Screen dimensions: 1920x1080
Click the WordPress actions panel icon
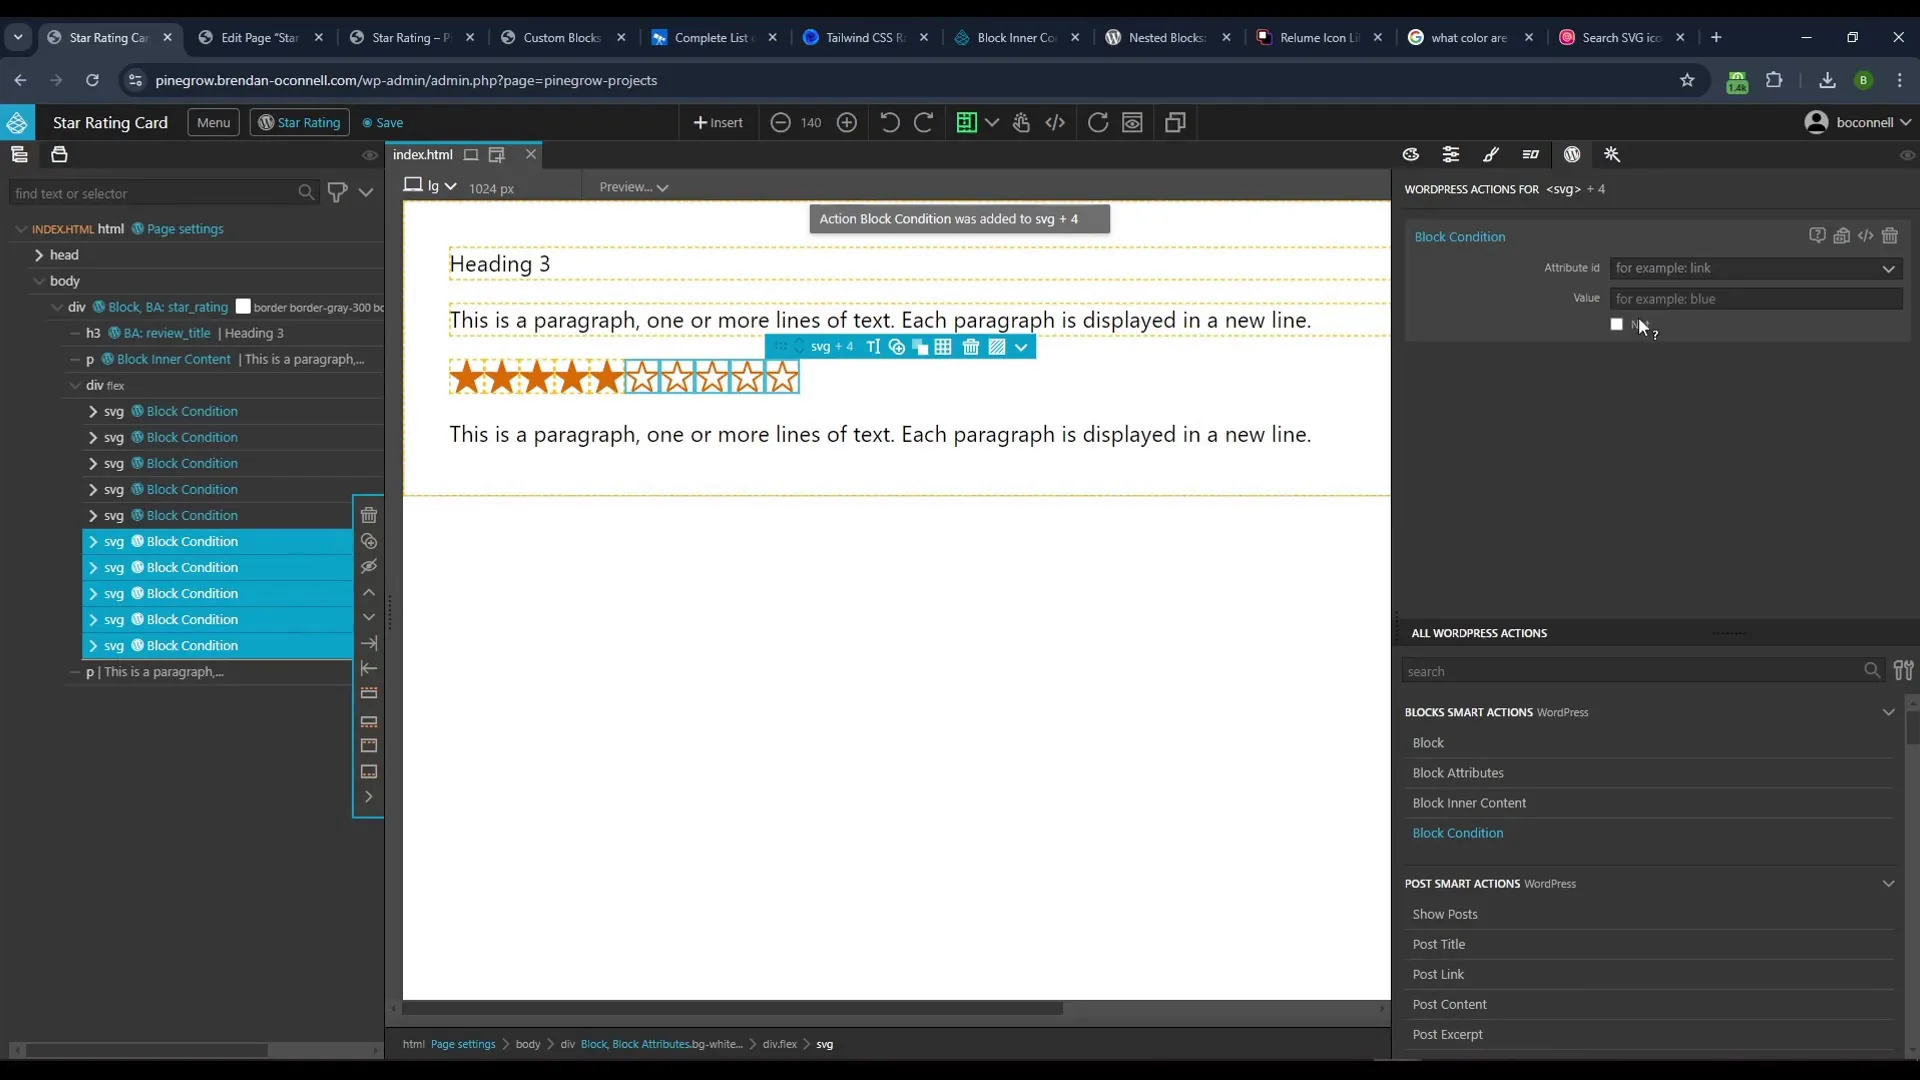(1572, 154)
